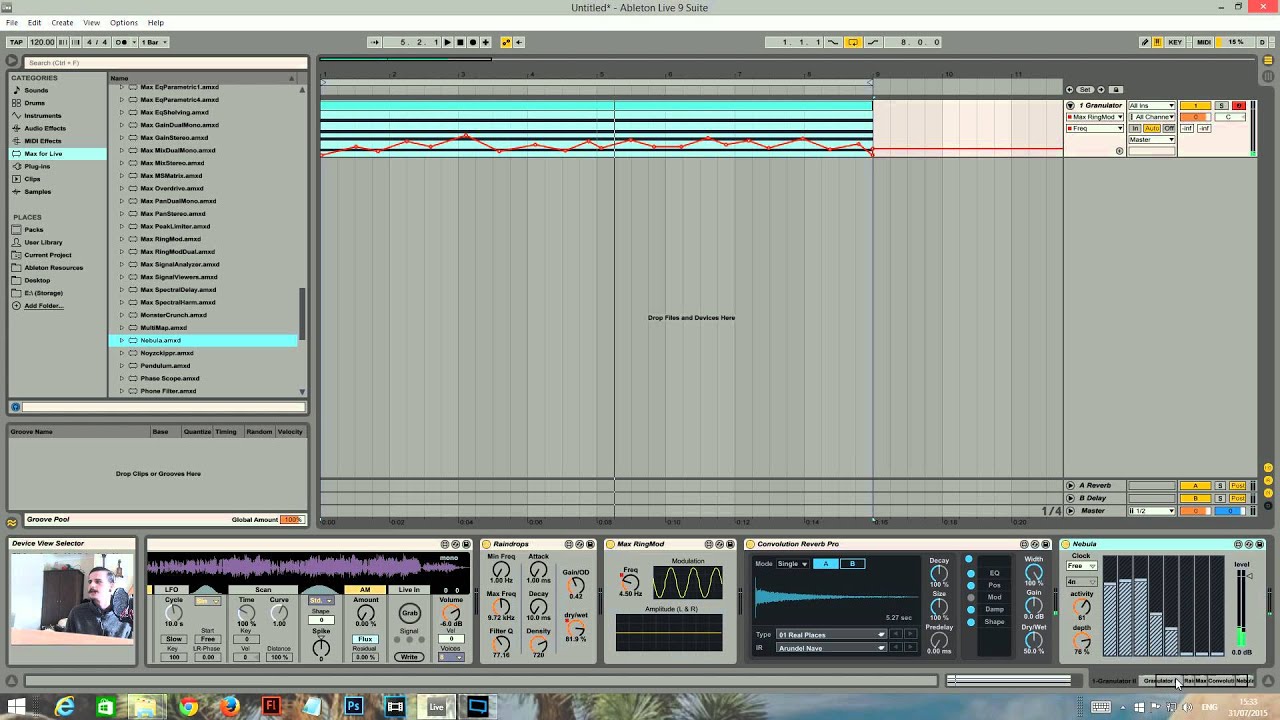The image size is (1280, 720).
Task: Select Max Overdrive.amxd in browser list
Action: click(x=172, y=188)
